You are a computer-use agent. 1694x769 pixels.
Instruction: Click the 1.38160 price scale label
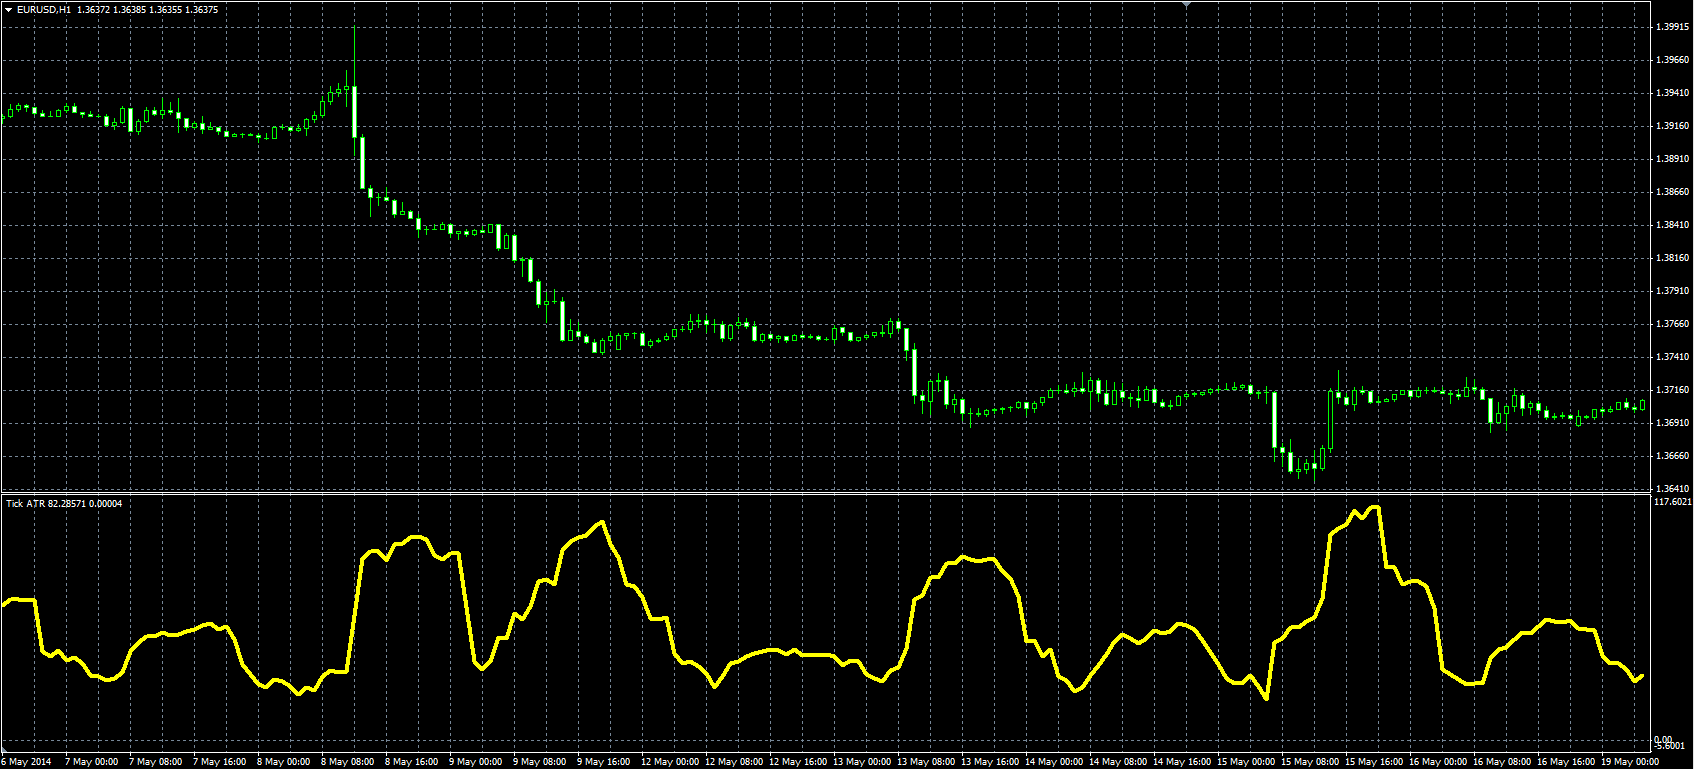point(1672,258)
